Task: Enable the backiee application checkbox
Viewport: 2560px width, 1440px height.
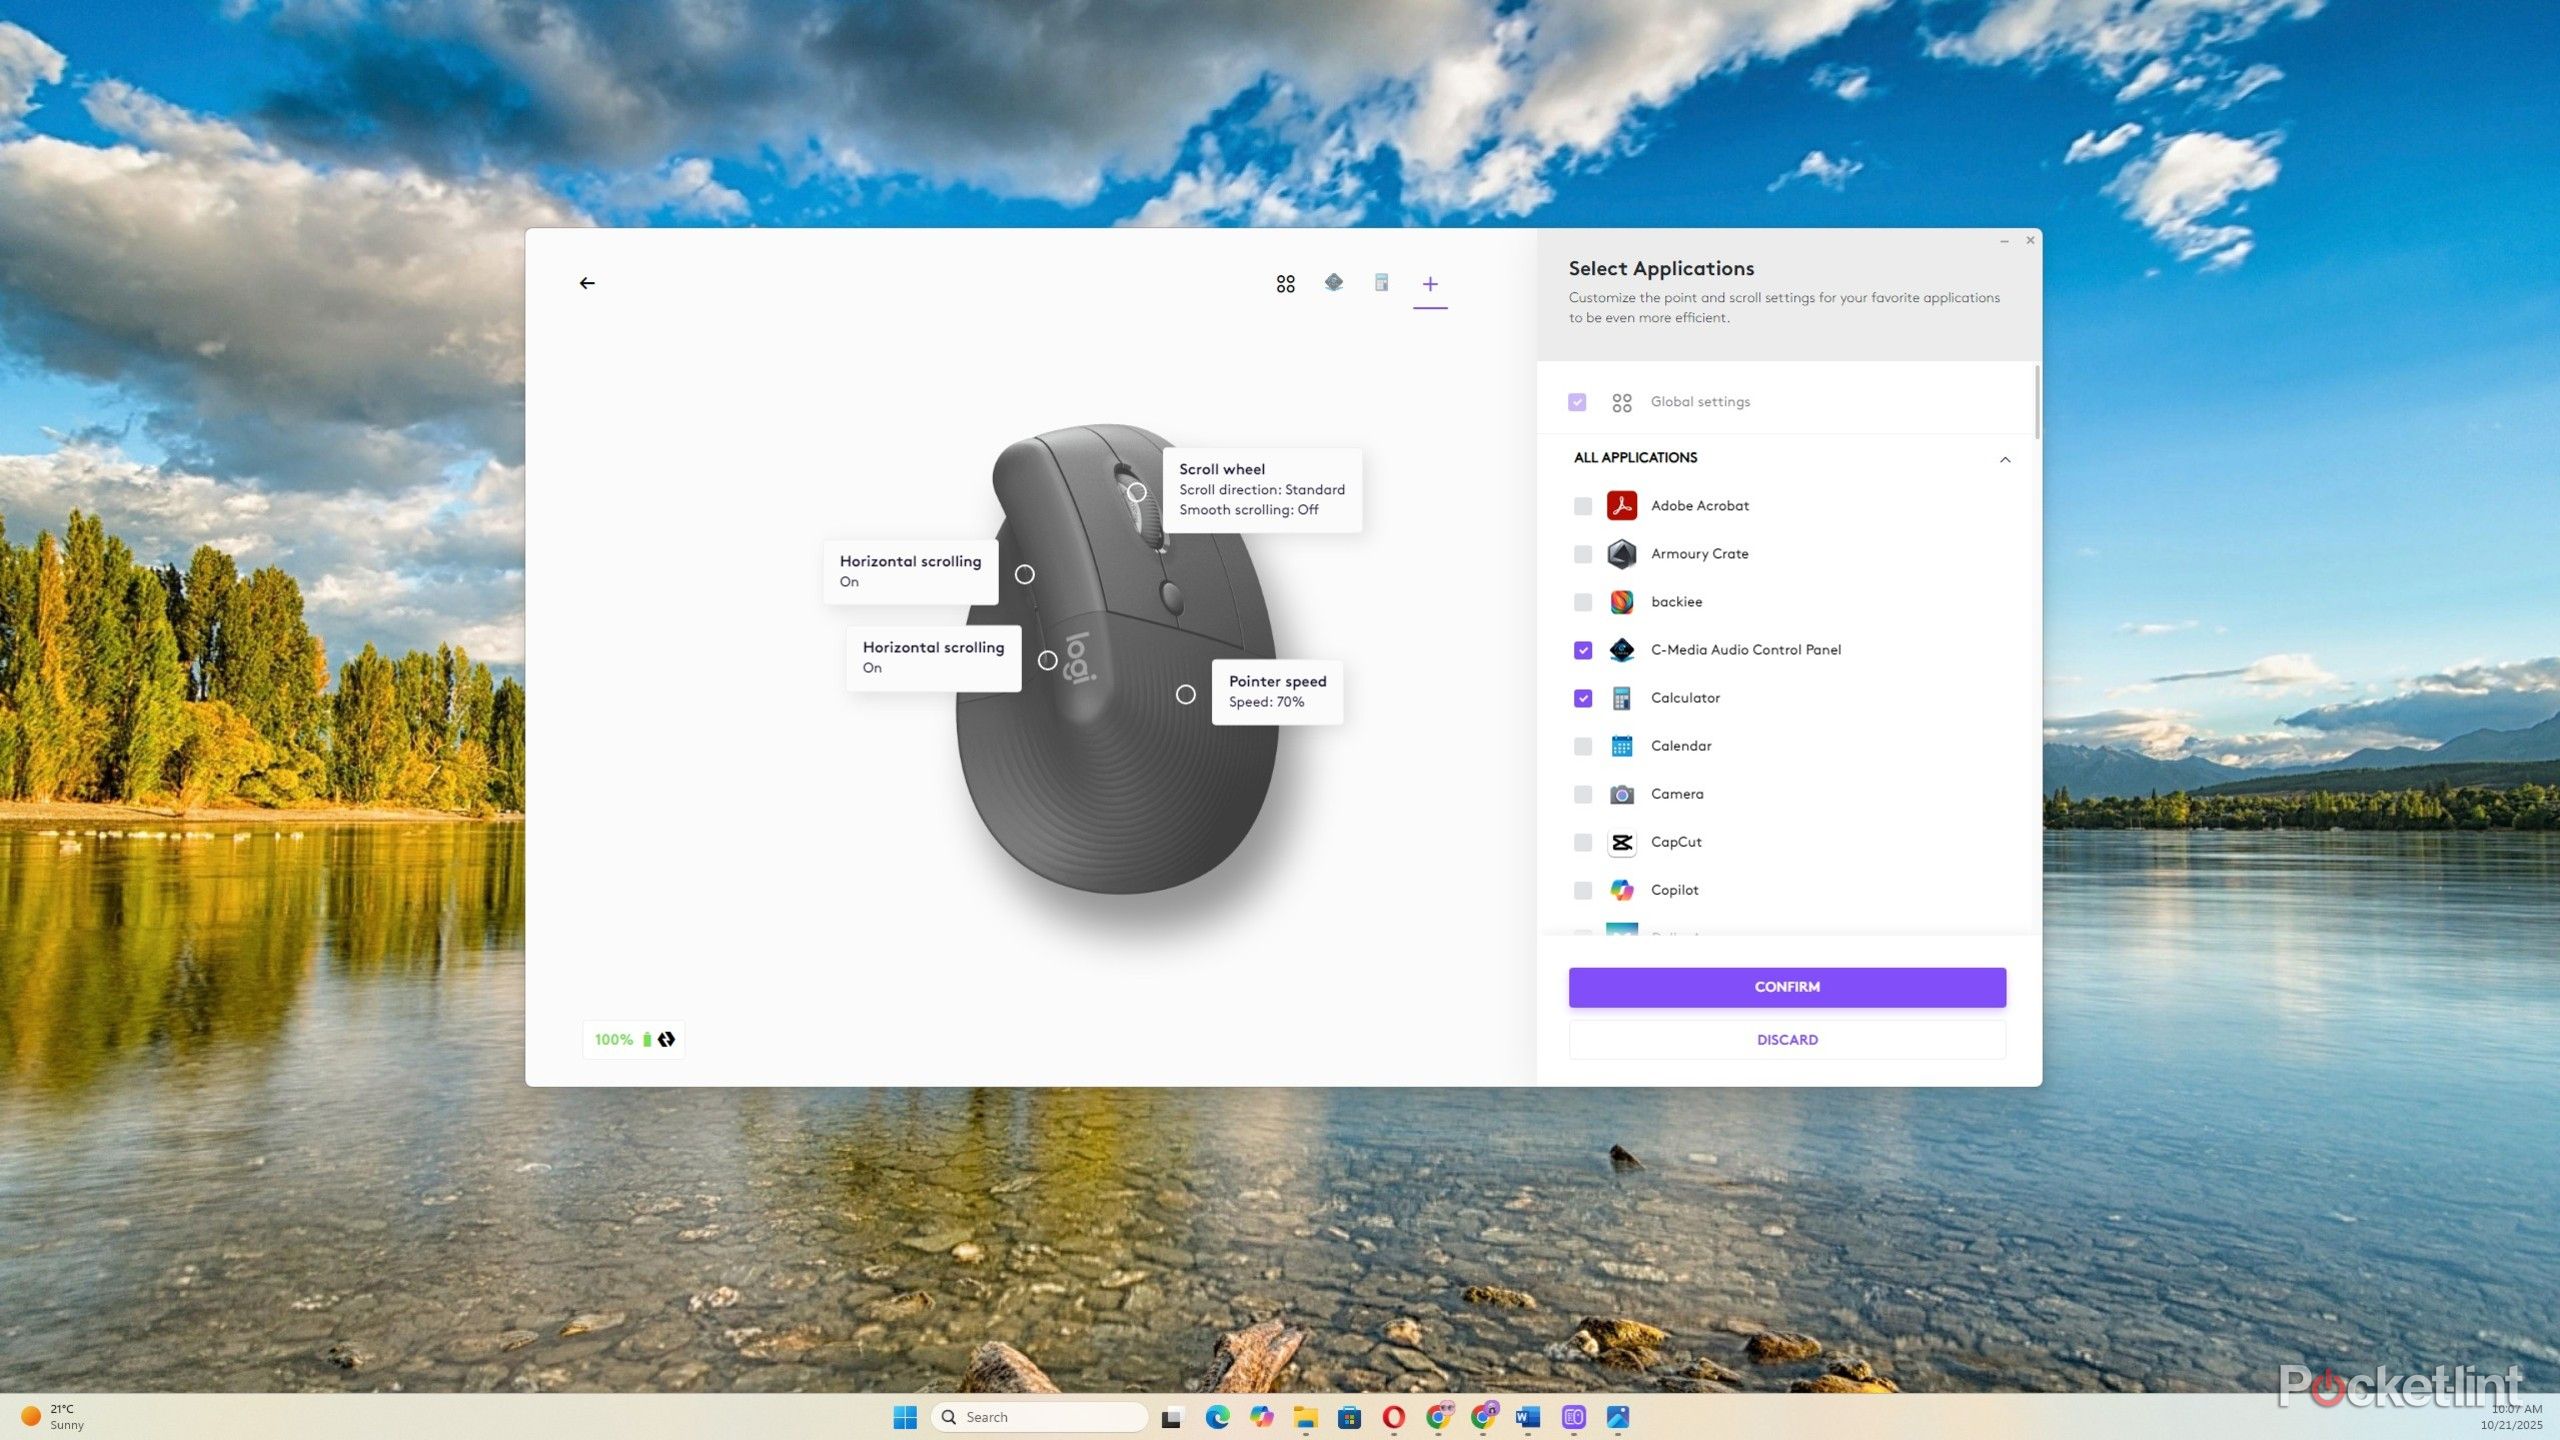Action: coord(1582,602)
